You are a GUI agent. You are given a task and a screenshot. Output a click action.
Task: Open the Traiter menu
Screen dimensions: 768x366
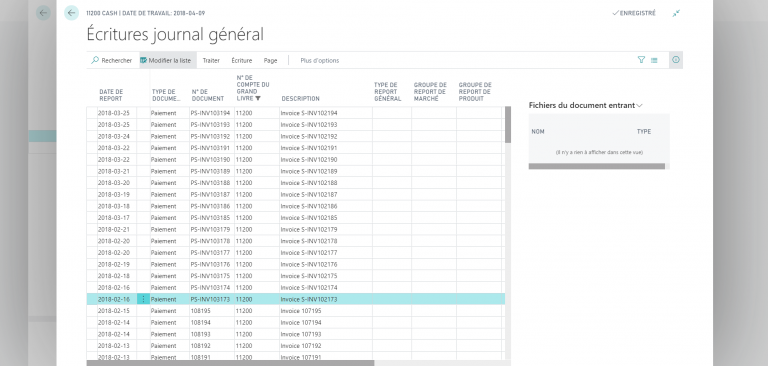[211, 60]
